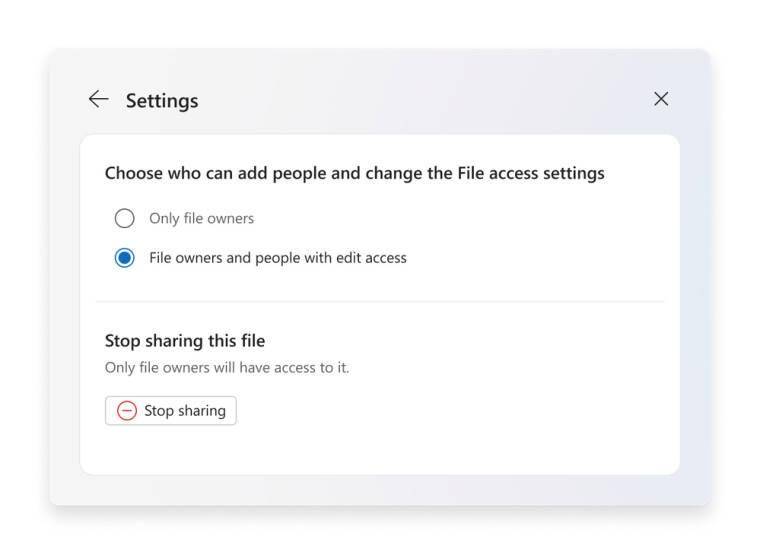
Task: Click the 'Choose who can add people' heading
Action: click(355, 173)
